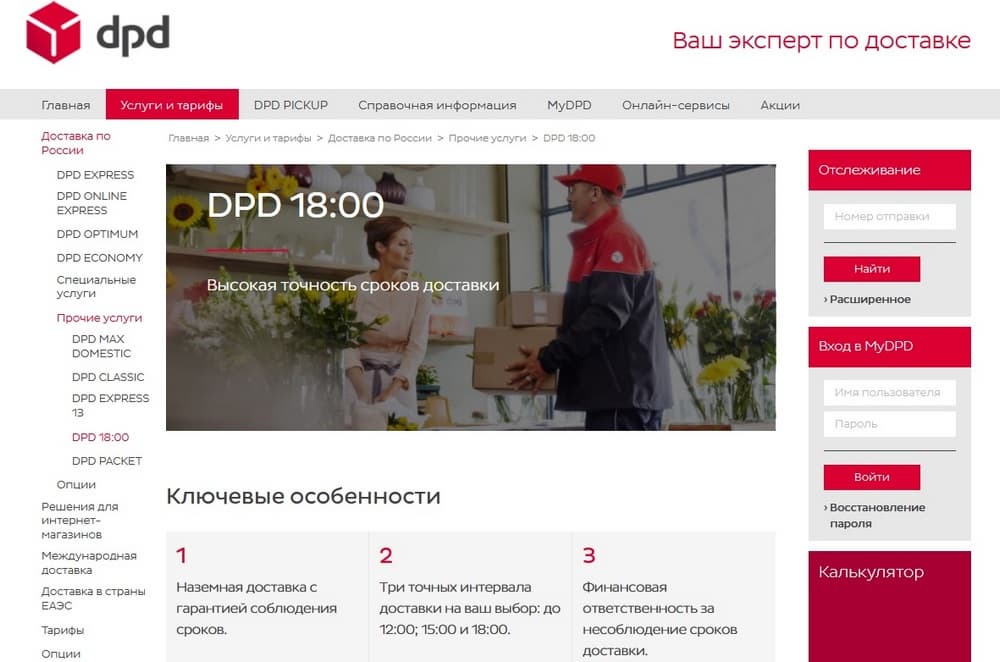Screen dimensions: 1000x662
Task: Open the Онлайн-сервисы menu item
Action: (676, 105)
